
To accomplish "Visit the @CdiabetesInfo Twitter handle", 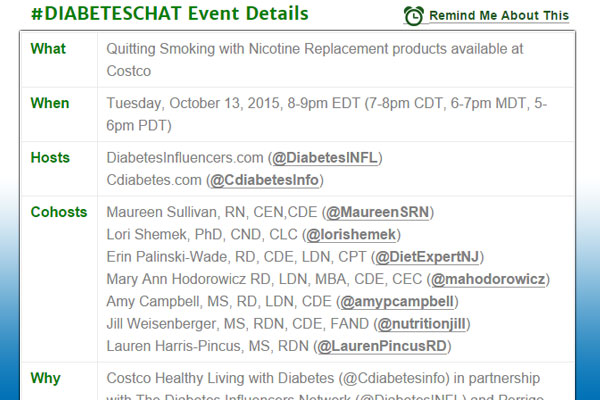I will click(x=264, y=180).
